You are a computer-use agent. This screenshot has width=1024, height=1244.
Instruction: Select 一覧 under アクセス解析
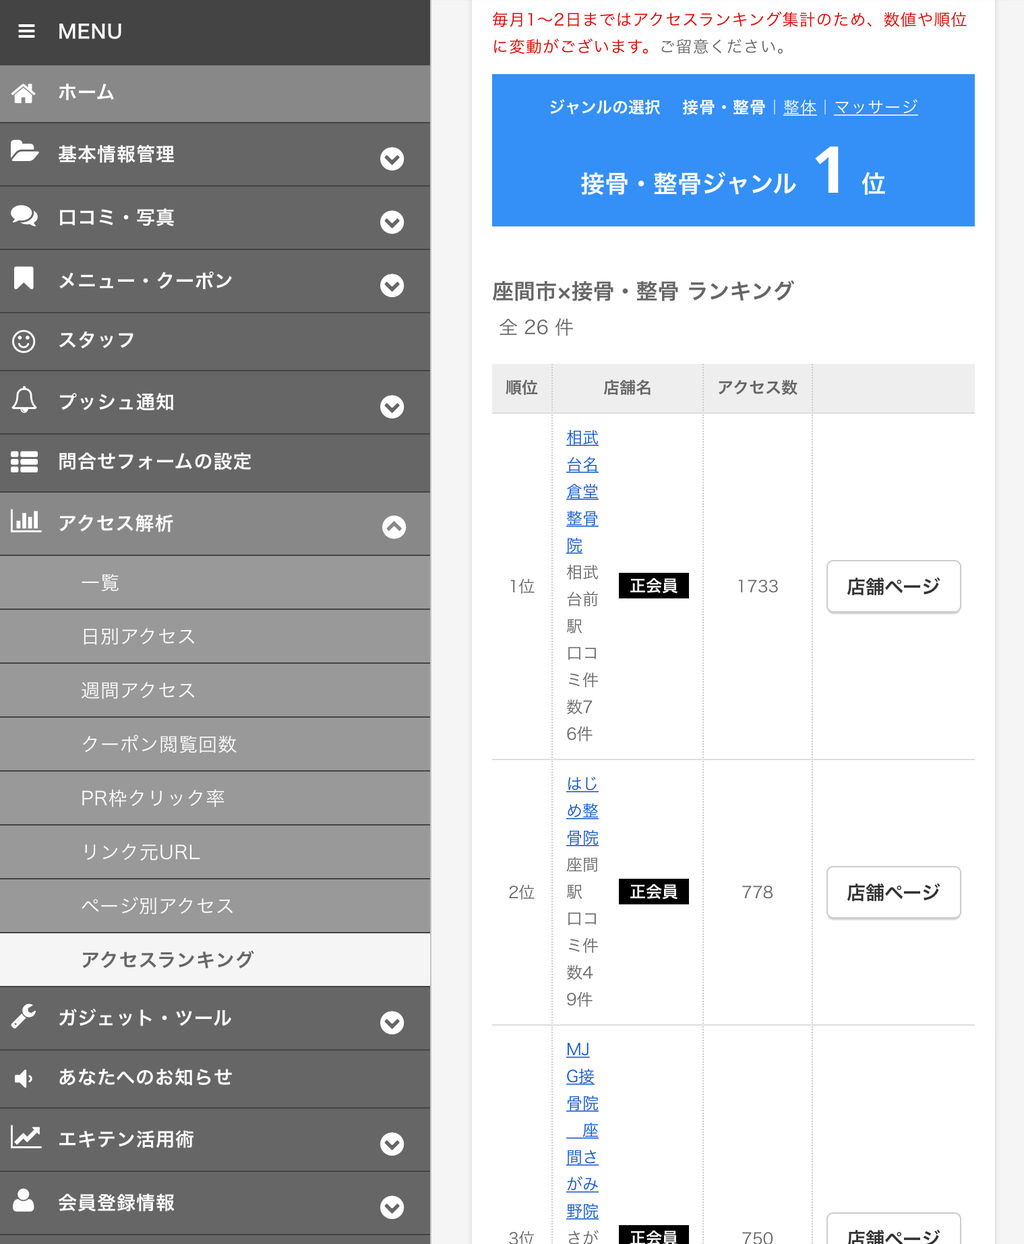[215, 582]
